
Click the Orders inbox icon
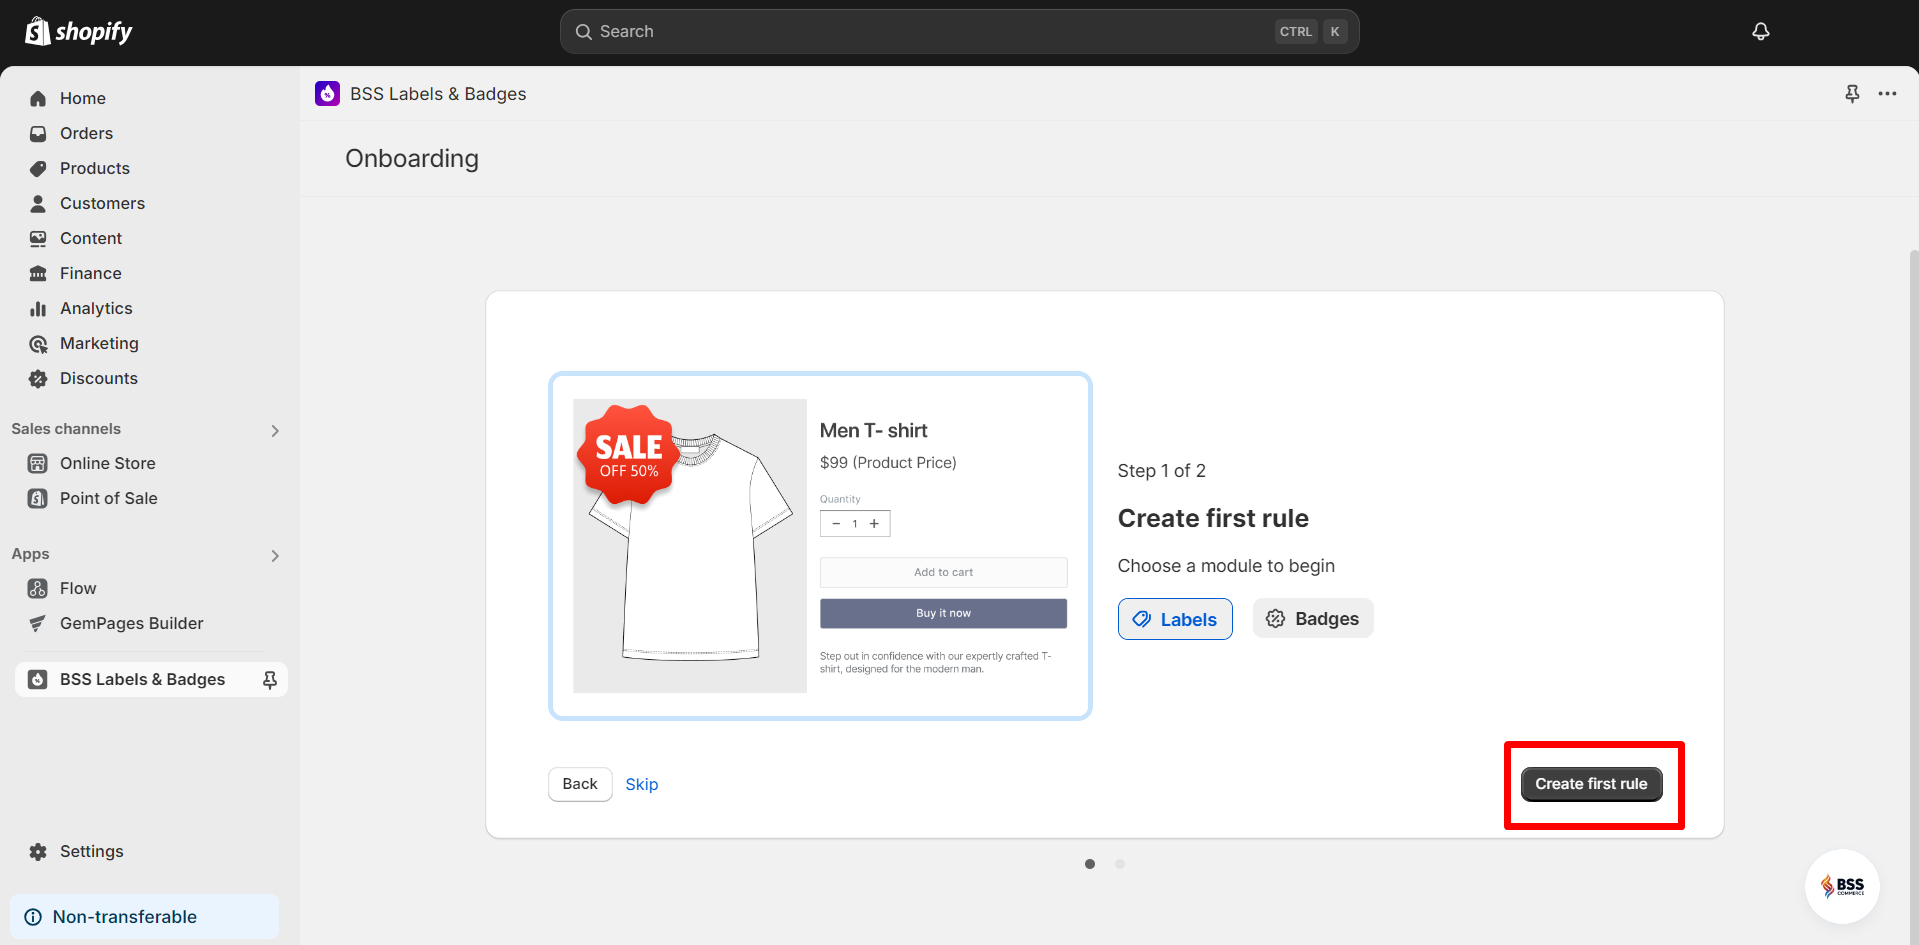(38, 133)
